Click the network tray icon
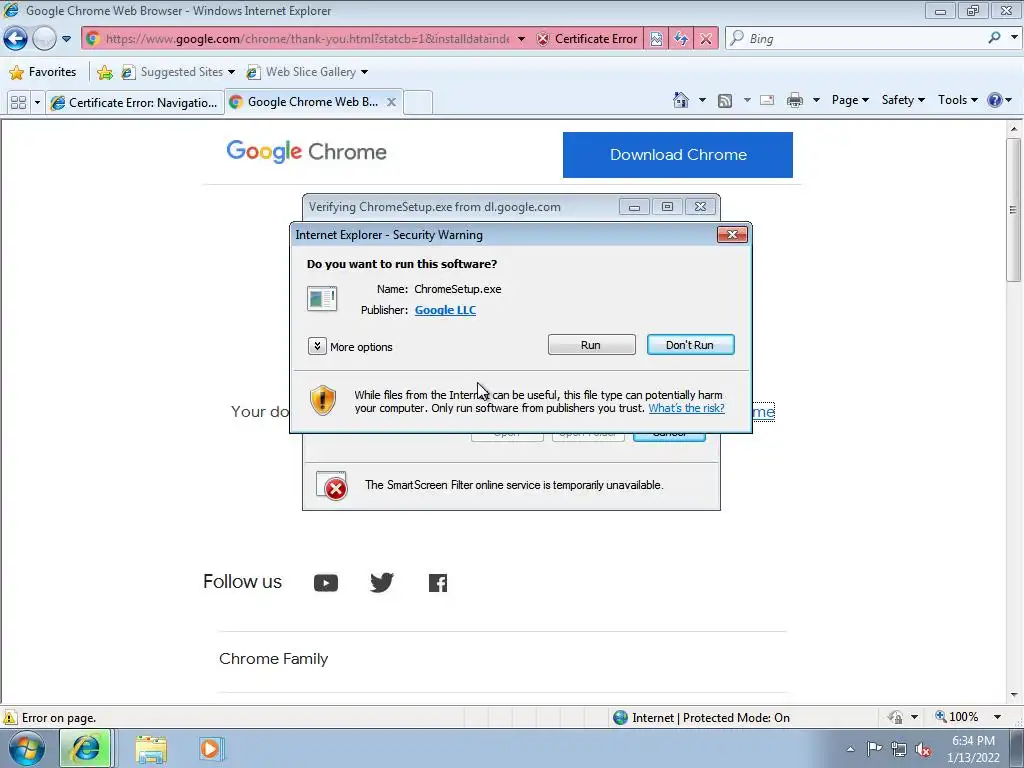Image resolution: width=1024 pixels, height=768 pixels. point(899,749)
